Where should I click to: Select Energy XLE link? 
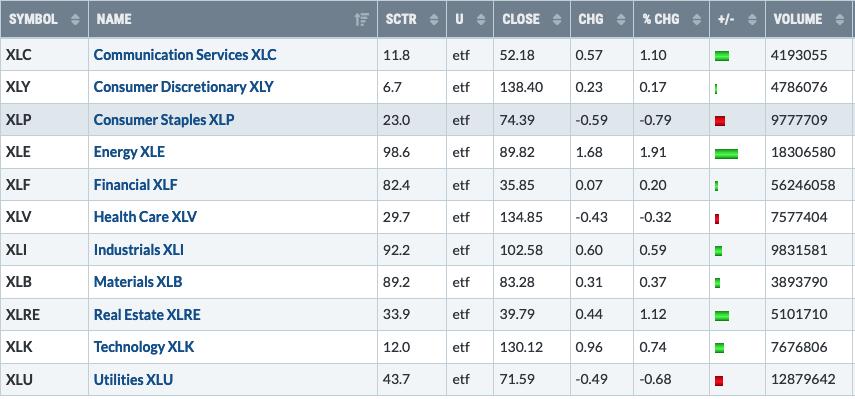pos(129,152)
